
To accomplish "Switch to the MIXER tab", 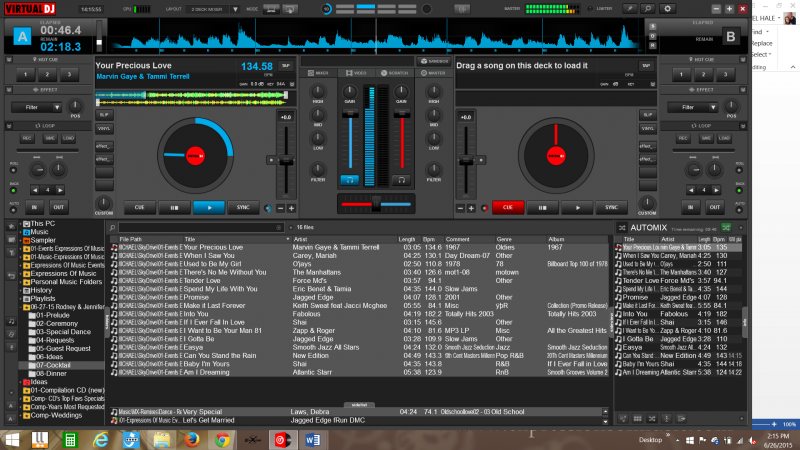I will tap(318, 73).
